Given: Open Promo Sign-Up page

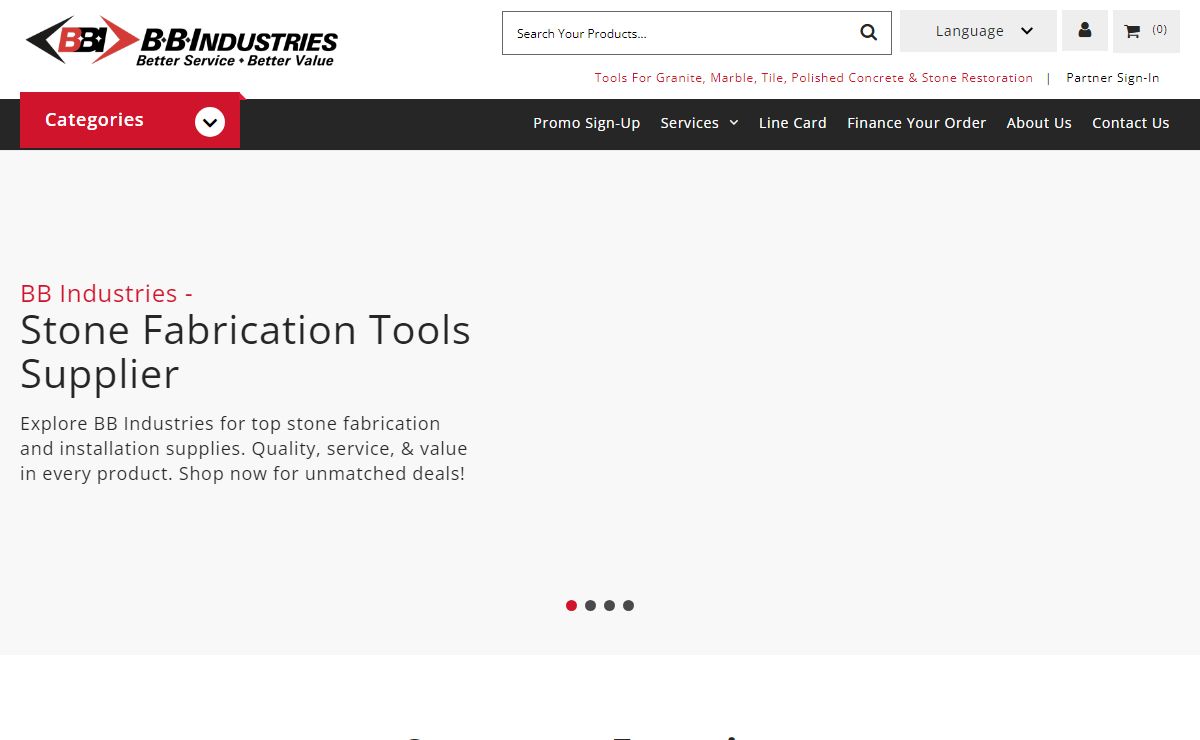Looking at the screenshot, I should pos(586,123).
